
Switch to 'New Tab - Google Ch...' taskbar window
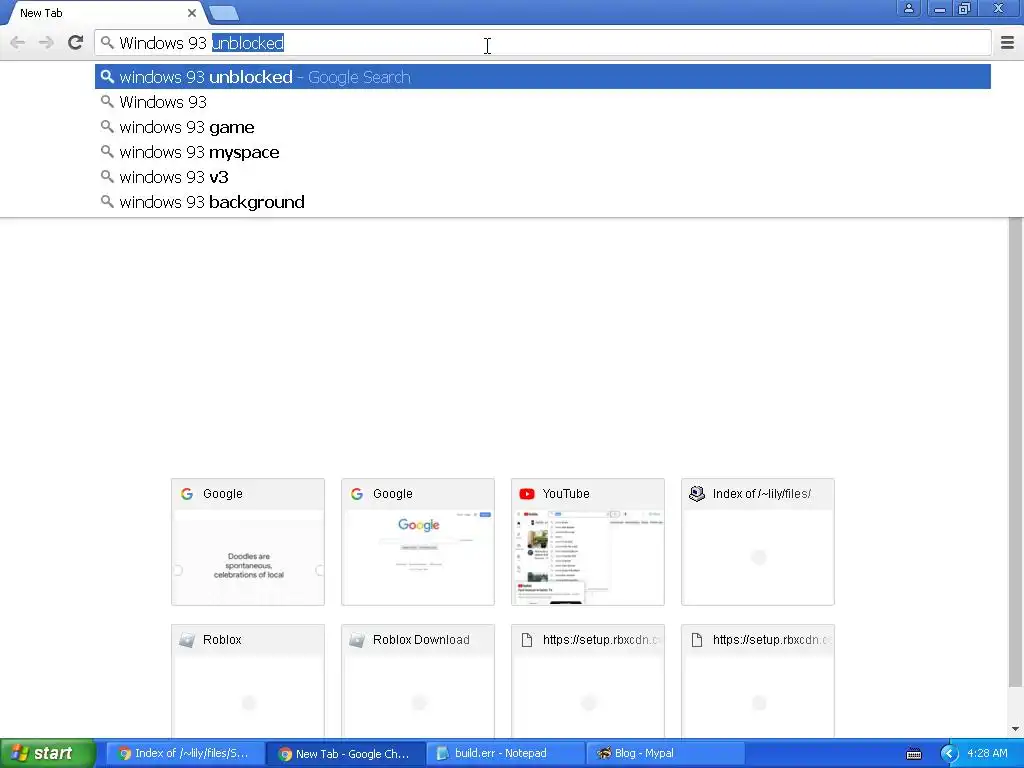point(345,754)
